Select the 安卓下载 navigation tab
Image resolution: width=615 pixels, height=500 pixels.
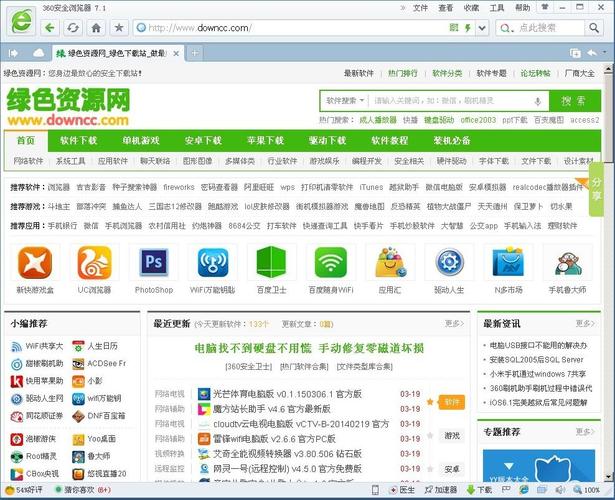coord(203,140)
